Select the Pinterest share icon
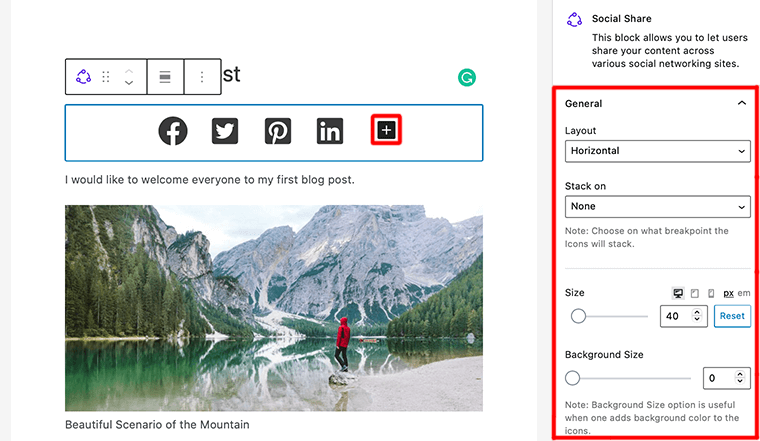 tap(277, 131)
